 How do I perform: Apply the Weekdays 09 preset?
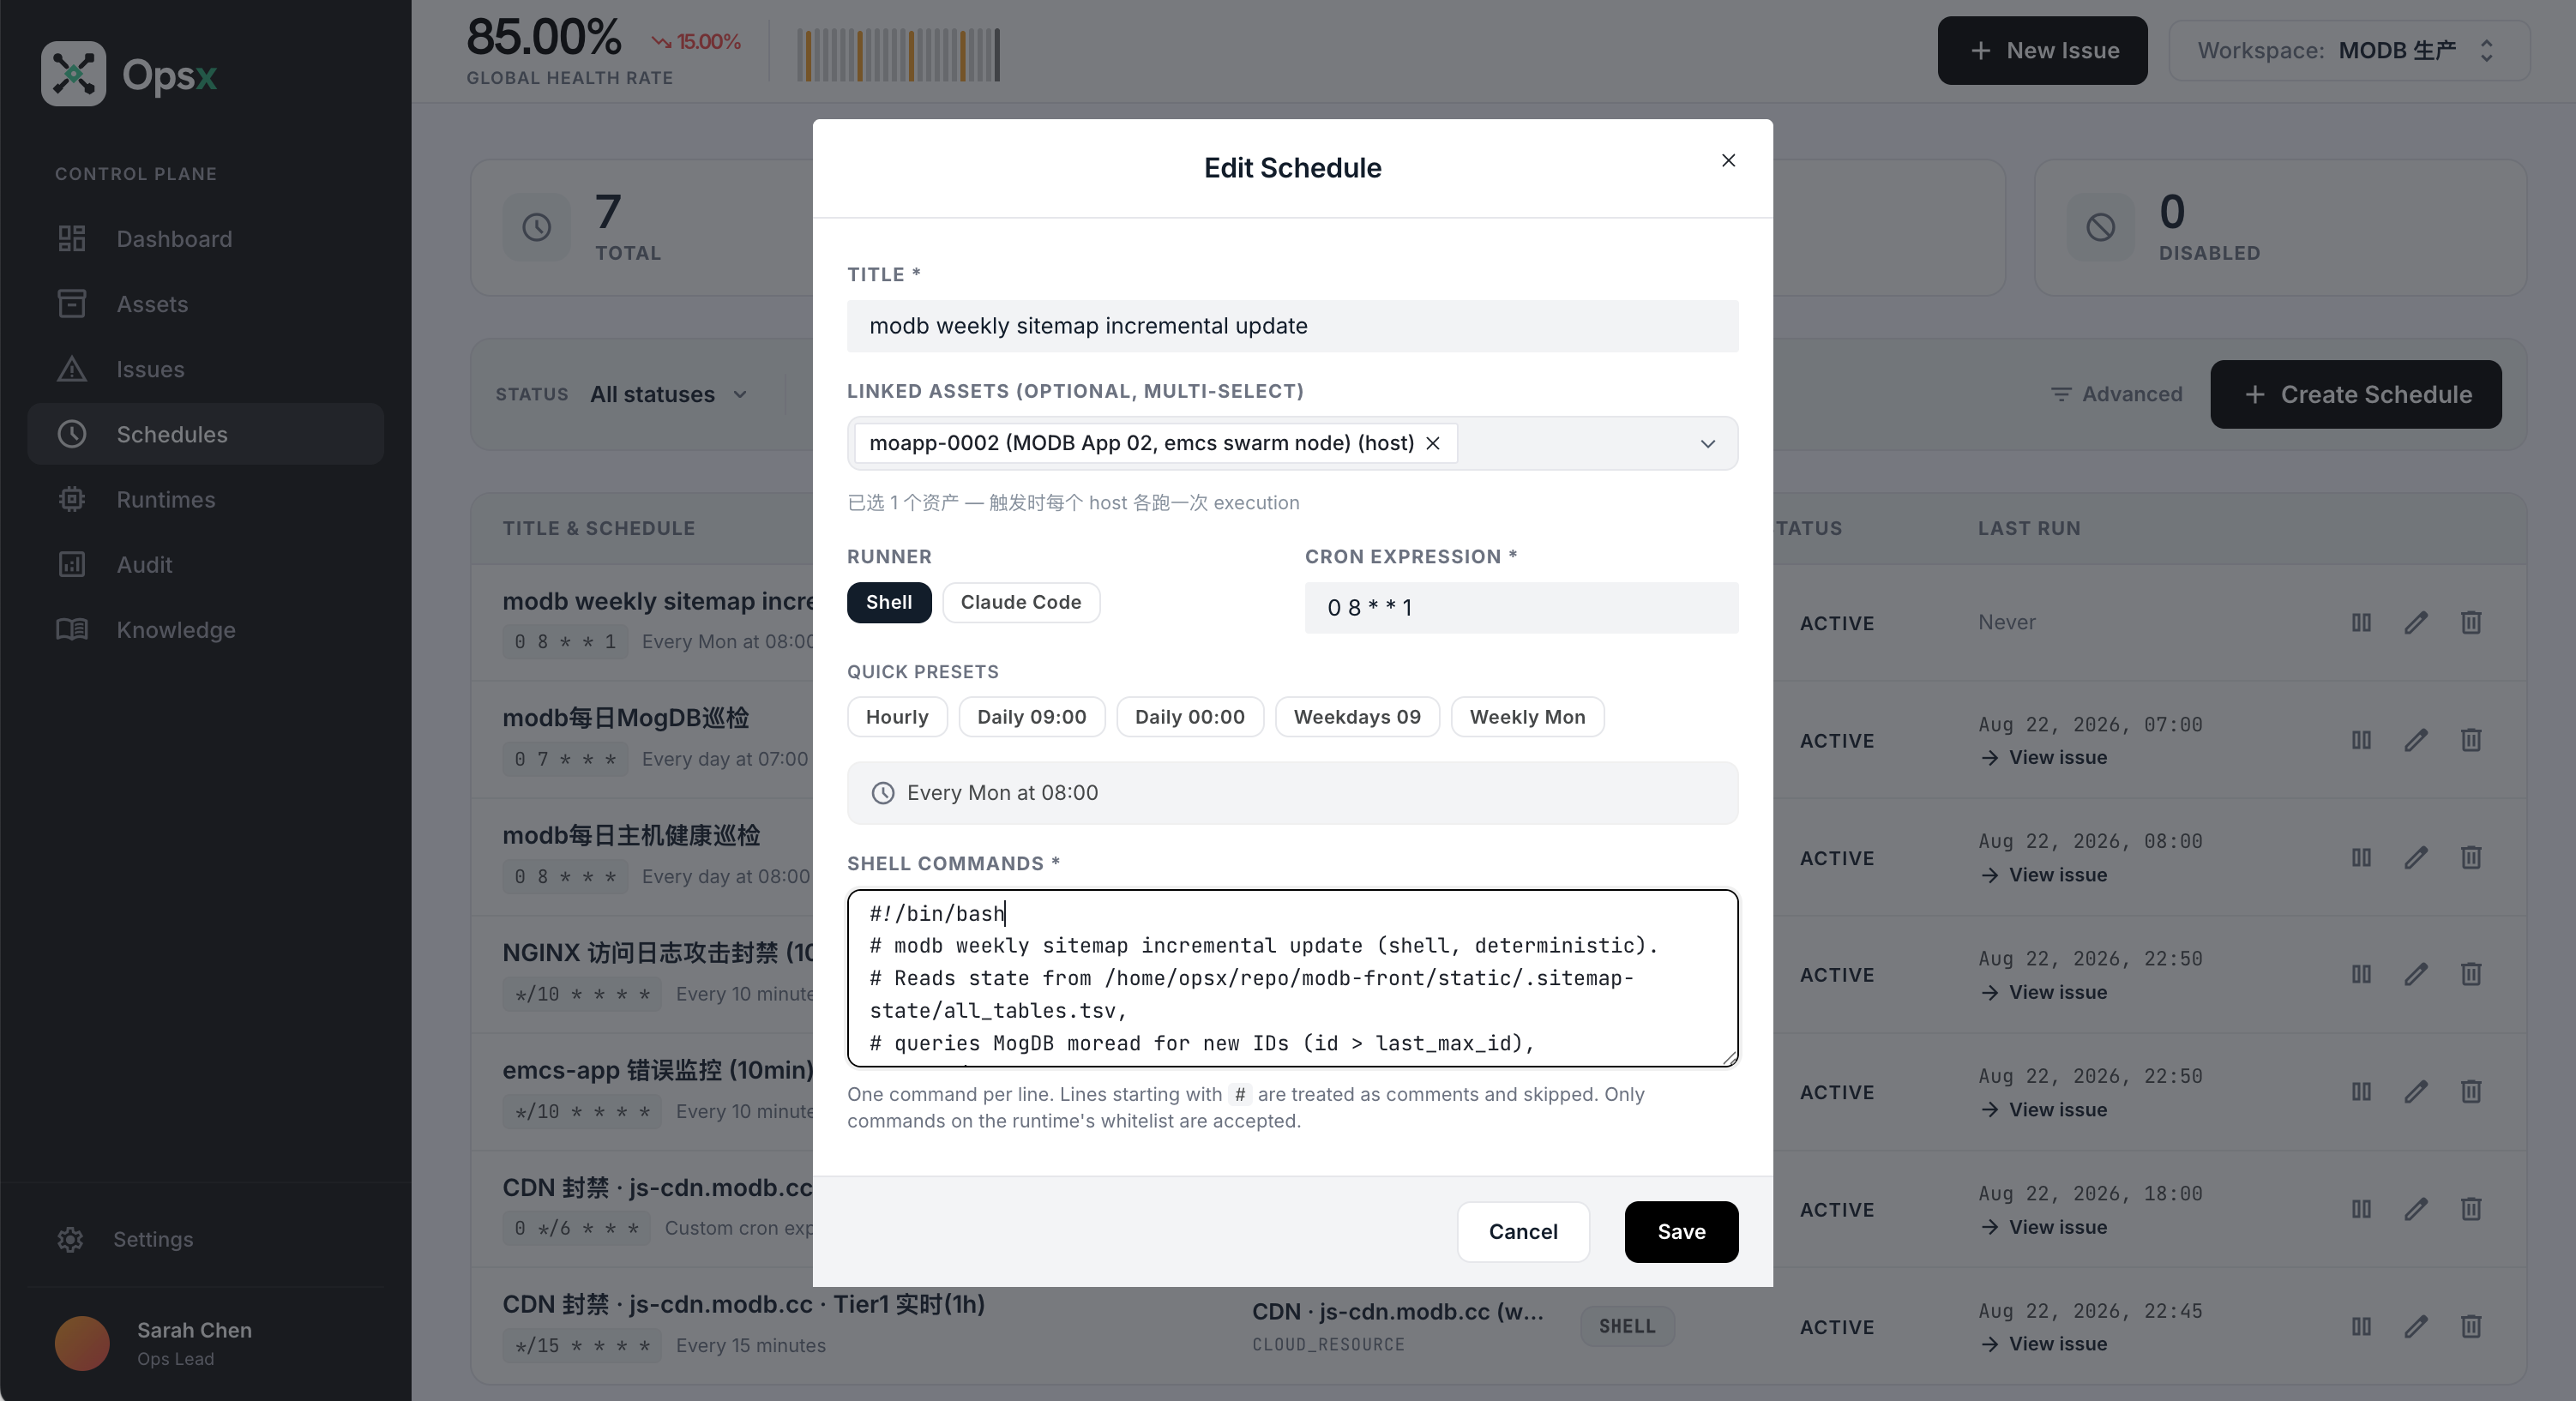pyautogui.click(x=1357, y=717)
